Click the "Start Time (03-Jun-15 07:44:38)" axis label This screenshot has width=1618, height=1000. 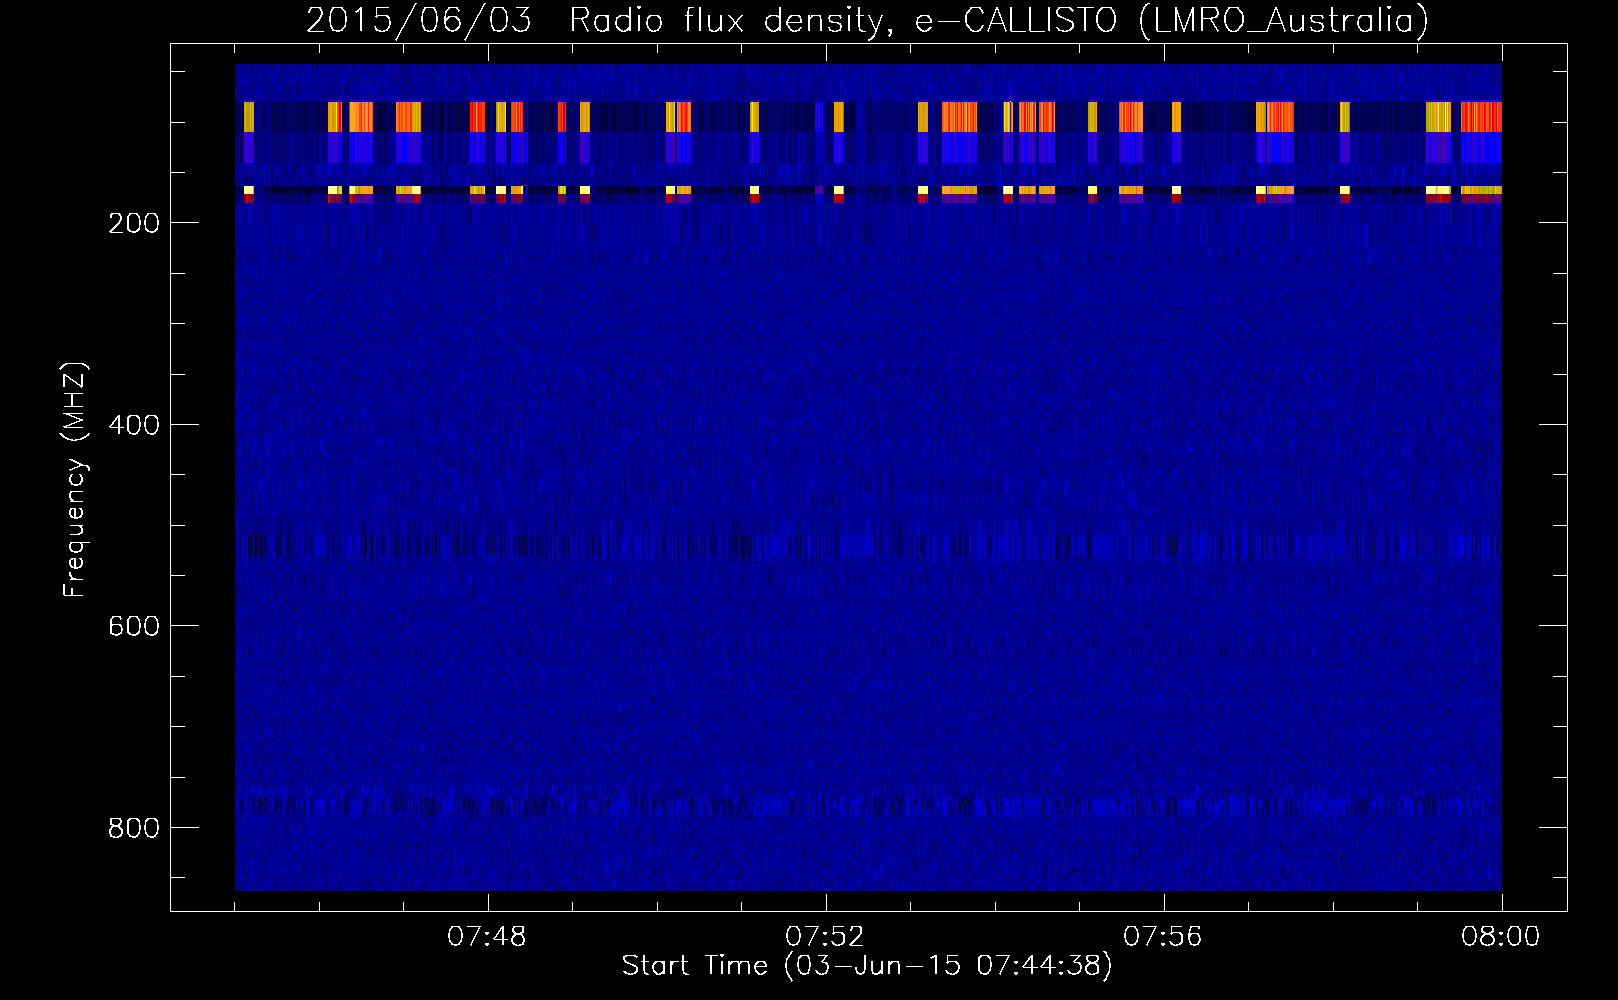(867, 966)
